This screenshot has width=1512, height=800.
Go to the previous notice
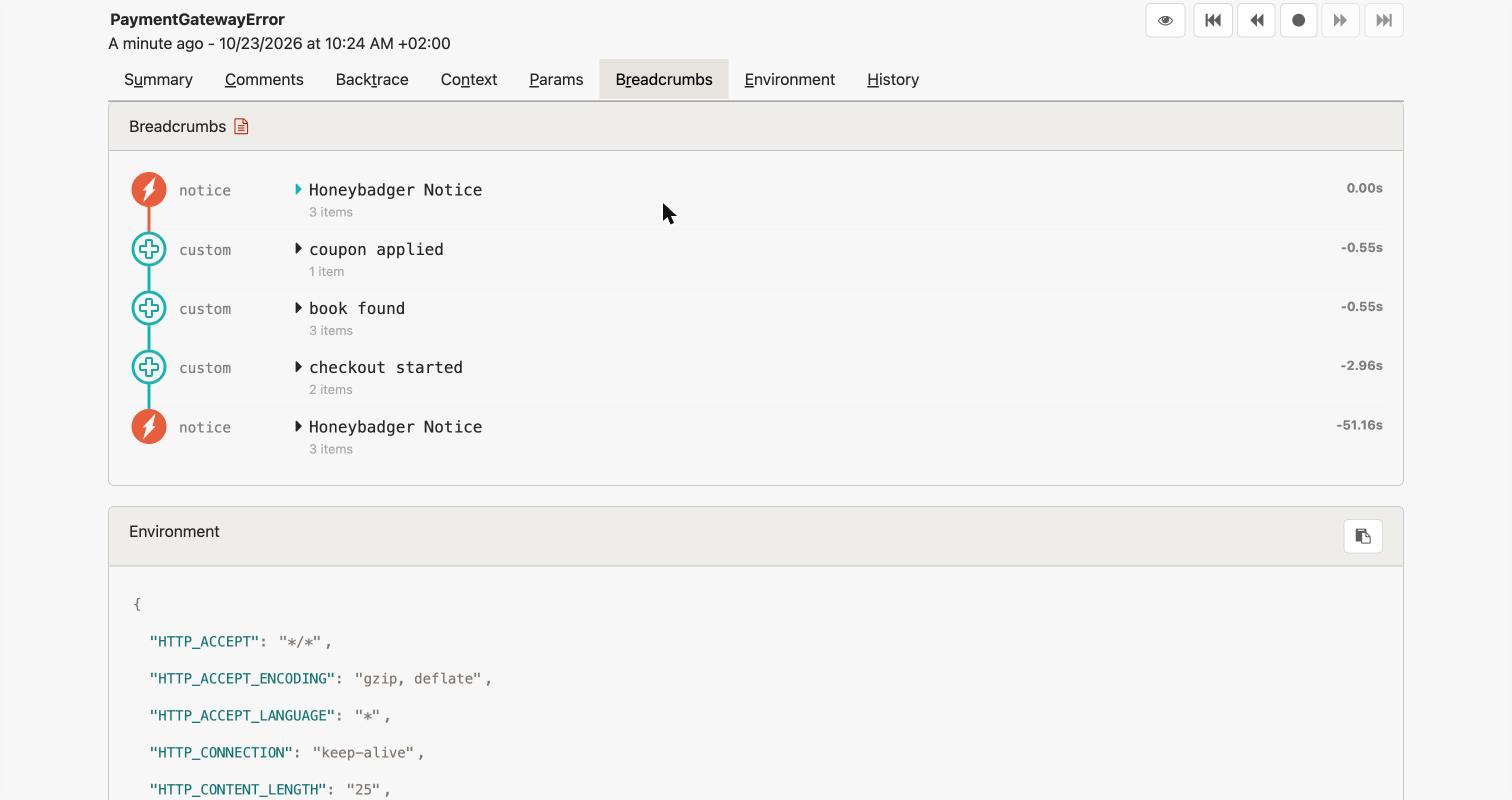pyautogui.click(x=1256, y=20)
